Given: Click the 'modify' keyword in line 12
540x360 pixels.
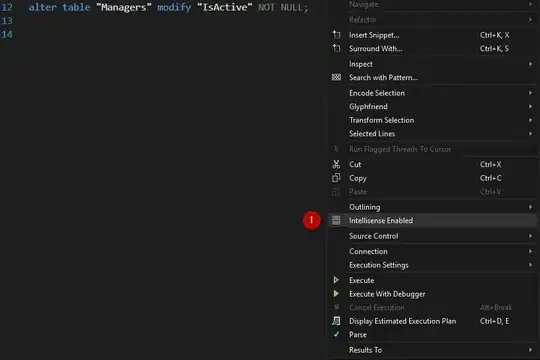Looking at the screenshot, I should pos(174,7).
